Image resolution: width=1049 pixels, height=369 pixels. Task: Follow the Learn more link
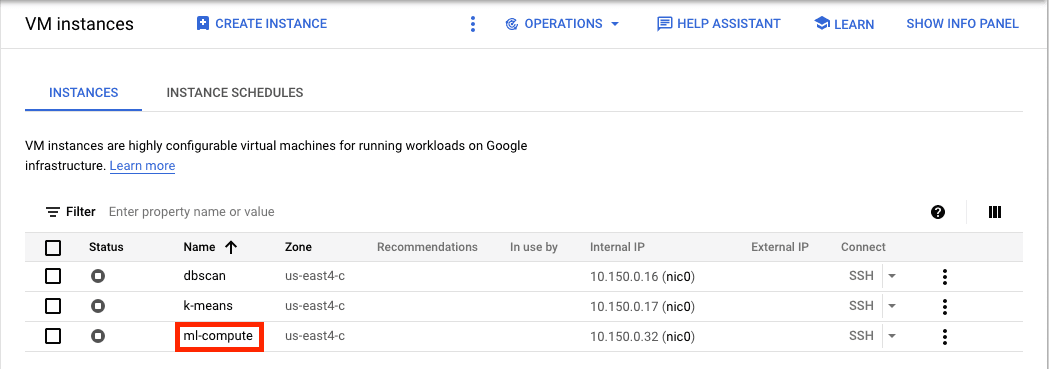click(x=142, y=166)
